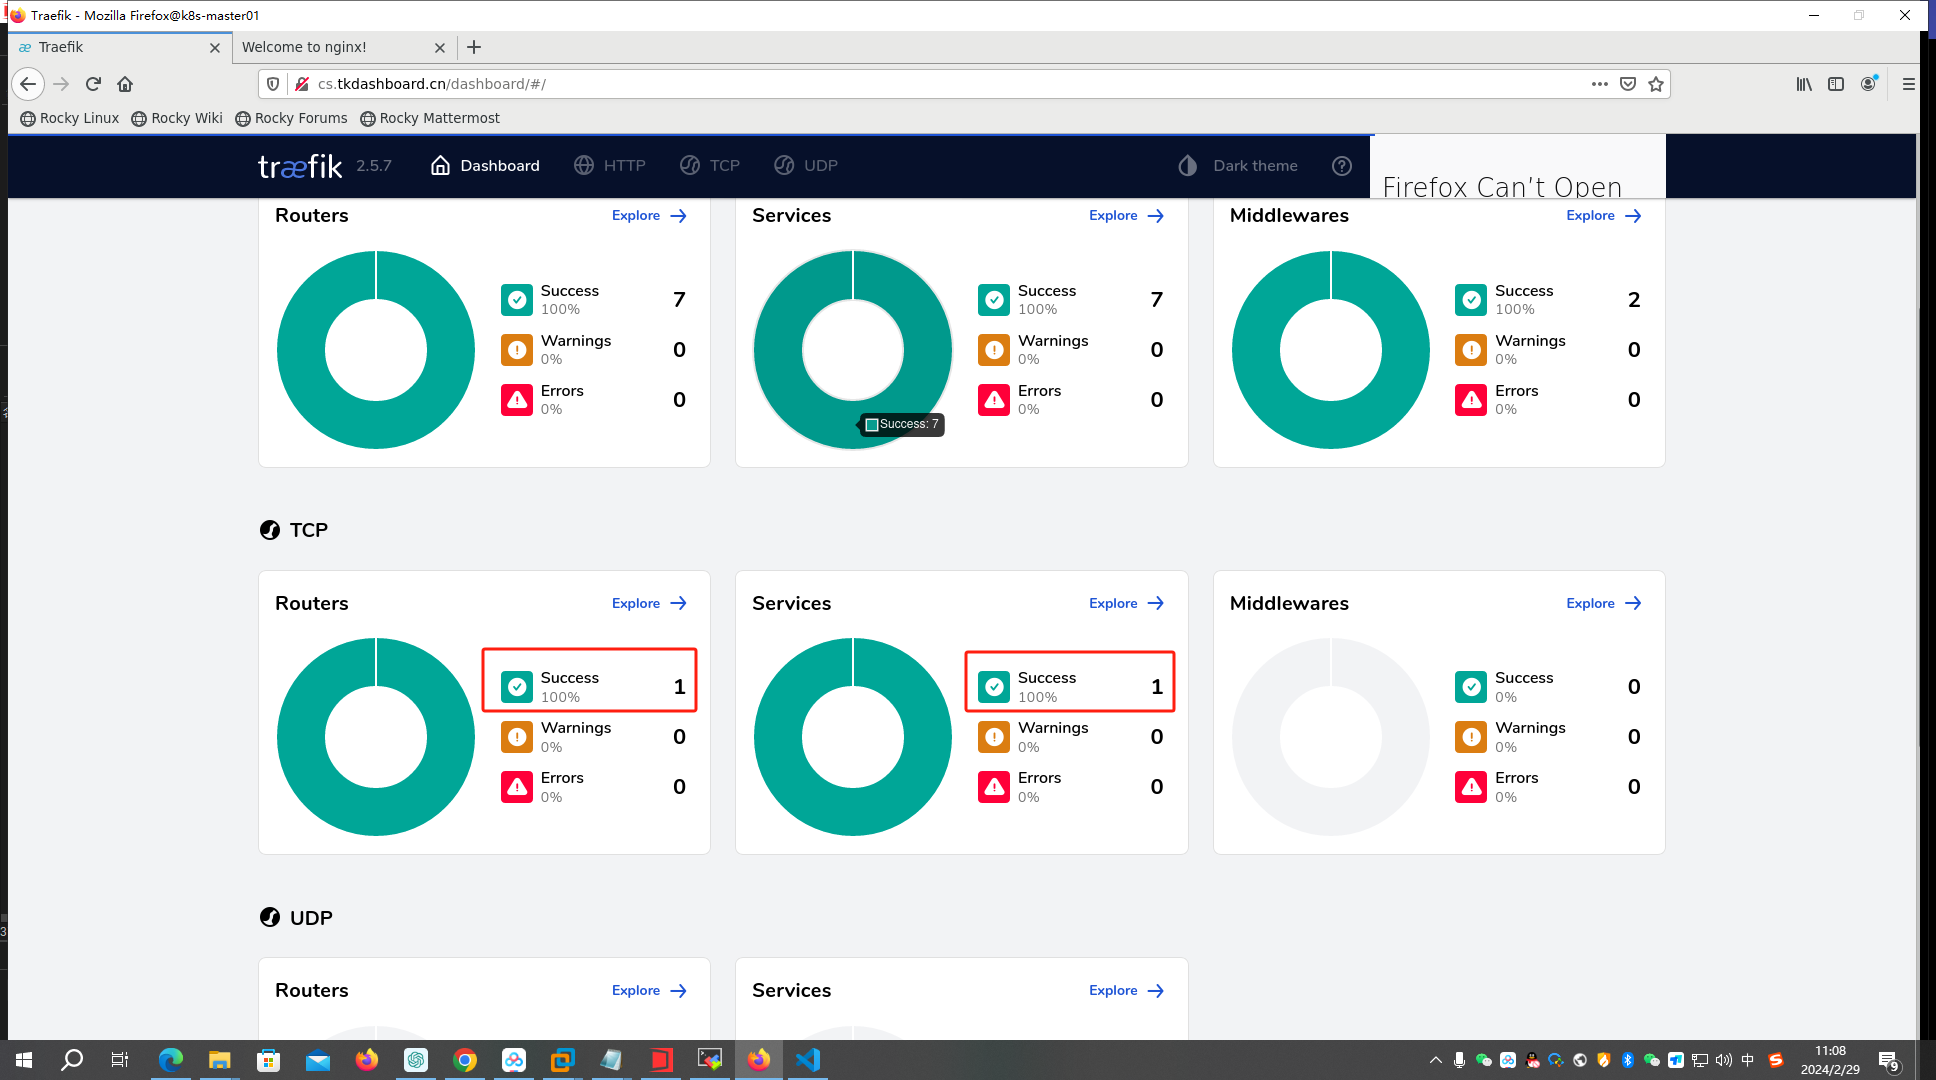Viewport: 1936px width, 1080px height.
Task: Open the Dashboard navigation item
Action: click(x=485, y=166)
